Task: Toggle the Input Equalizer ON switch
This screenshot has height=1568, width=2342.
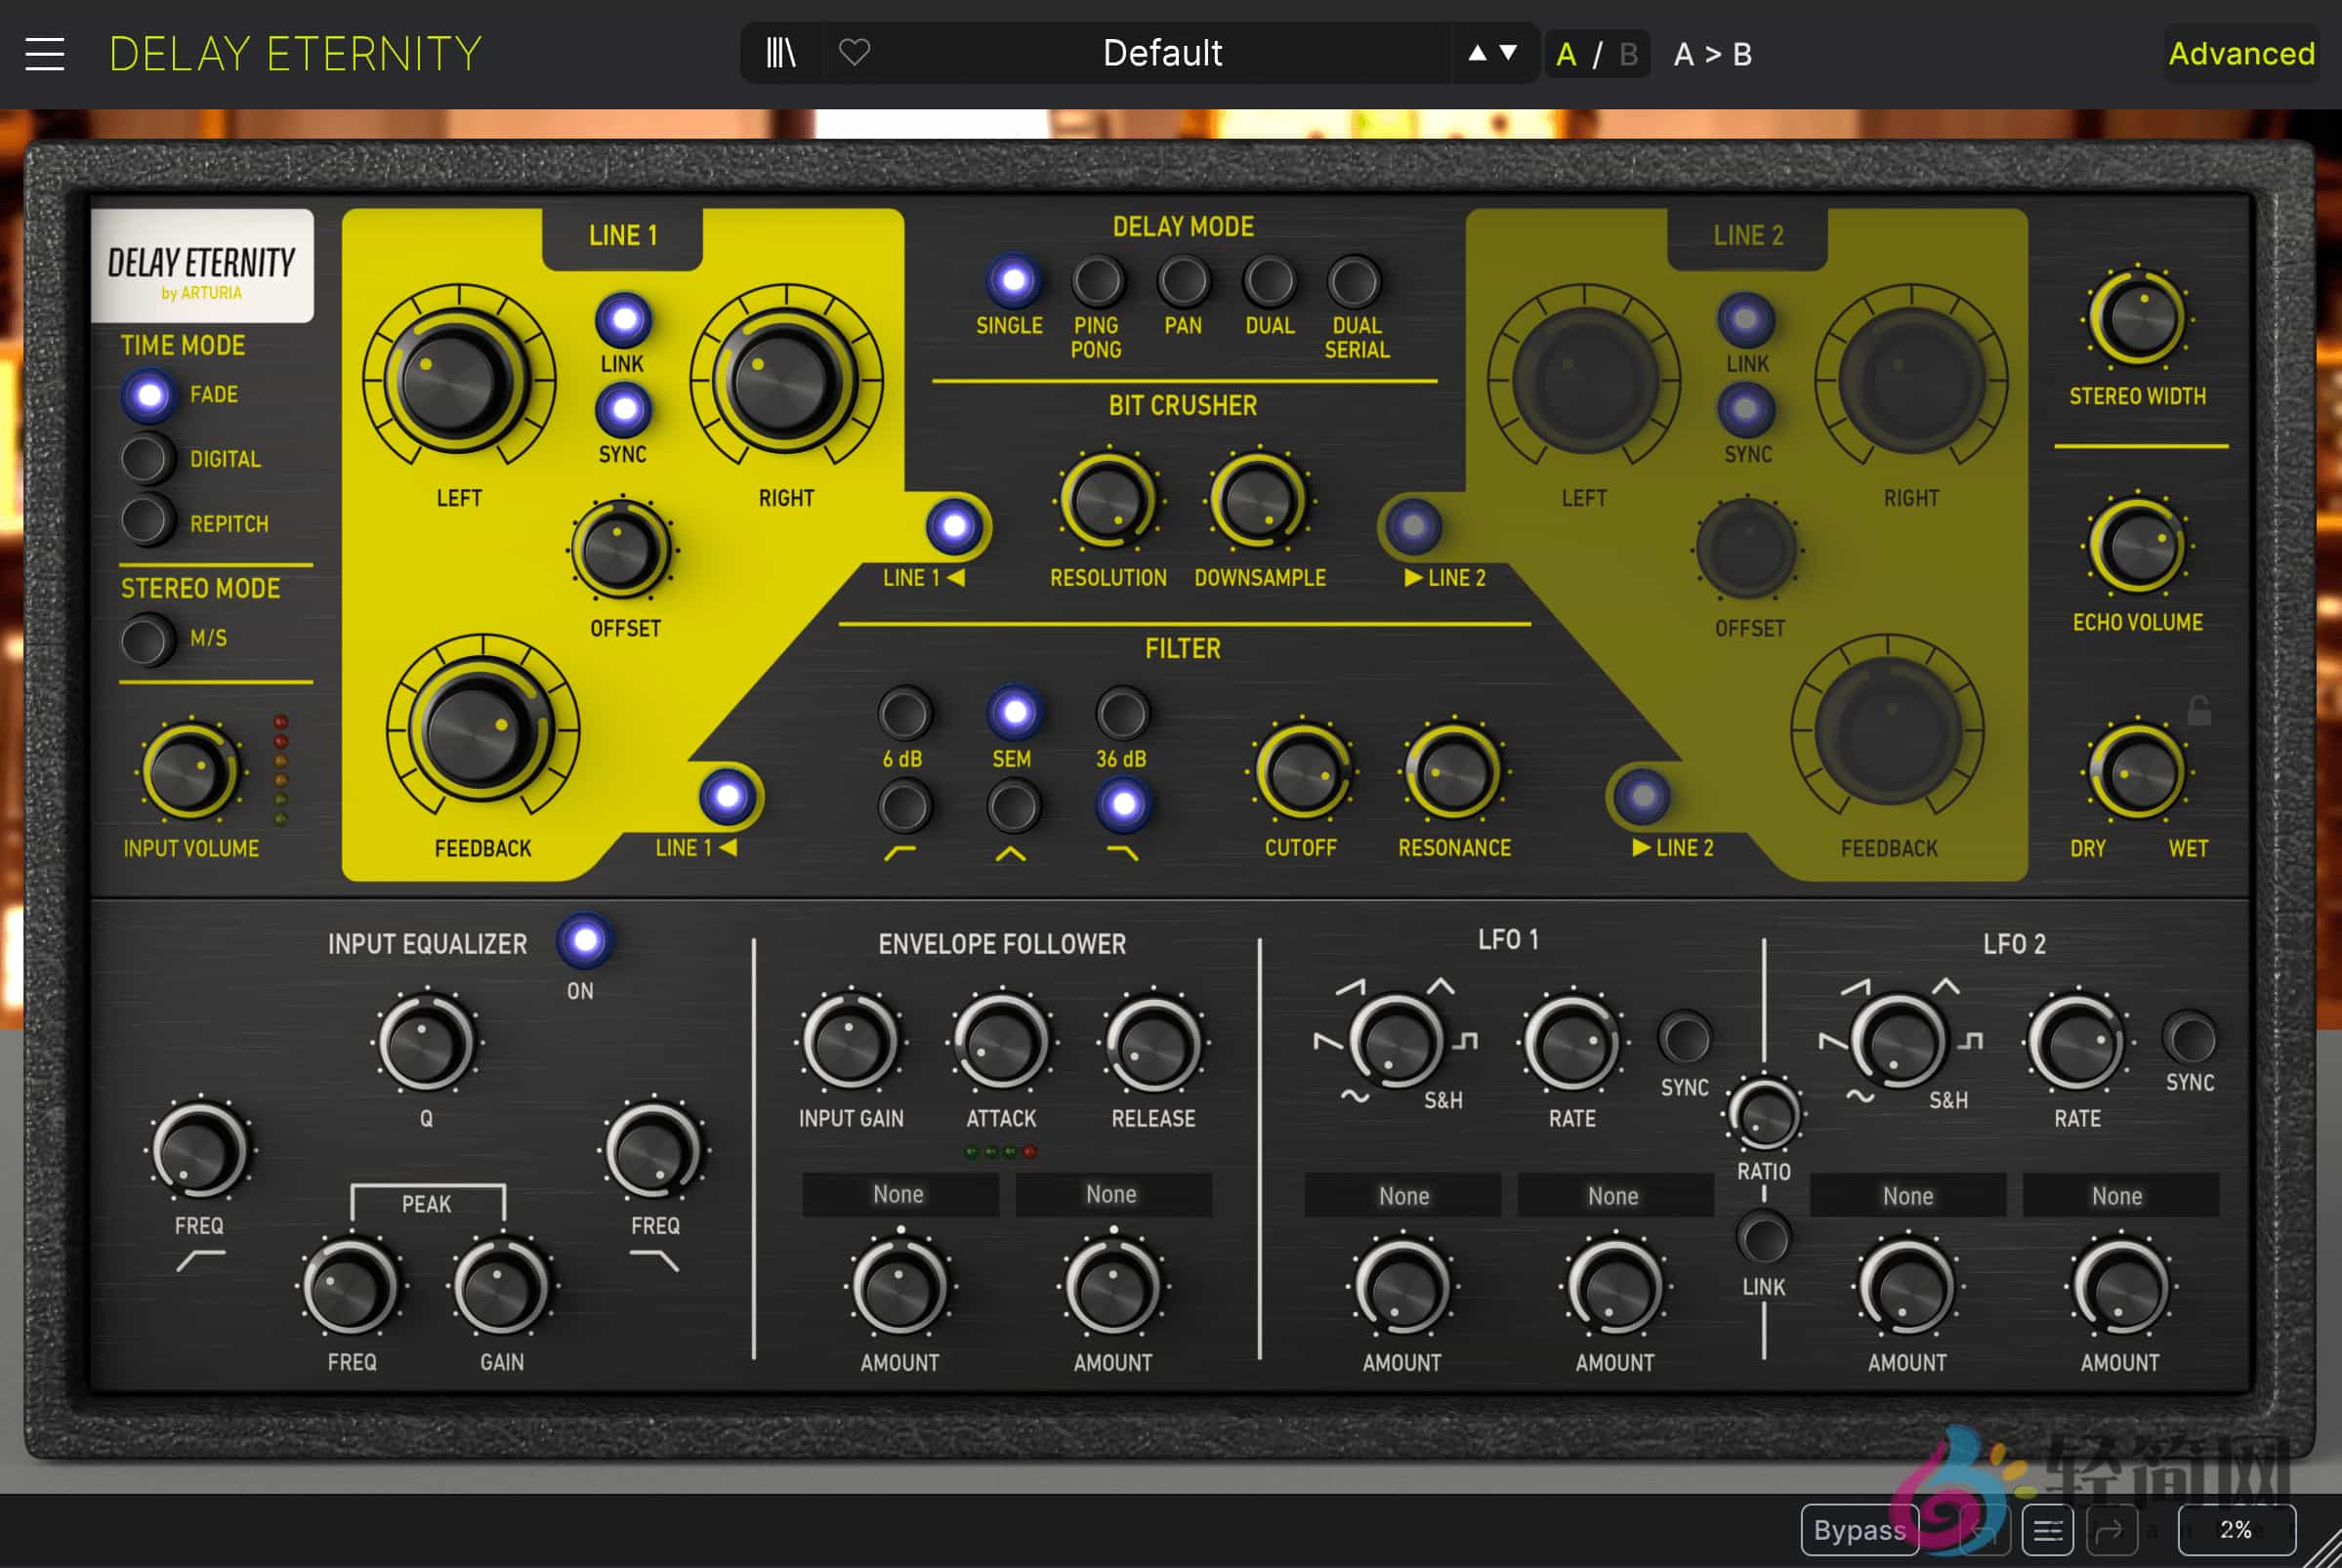Action: click(x=585, y=941)
